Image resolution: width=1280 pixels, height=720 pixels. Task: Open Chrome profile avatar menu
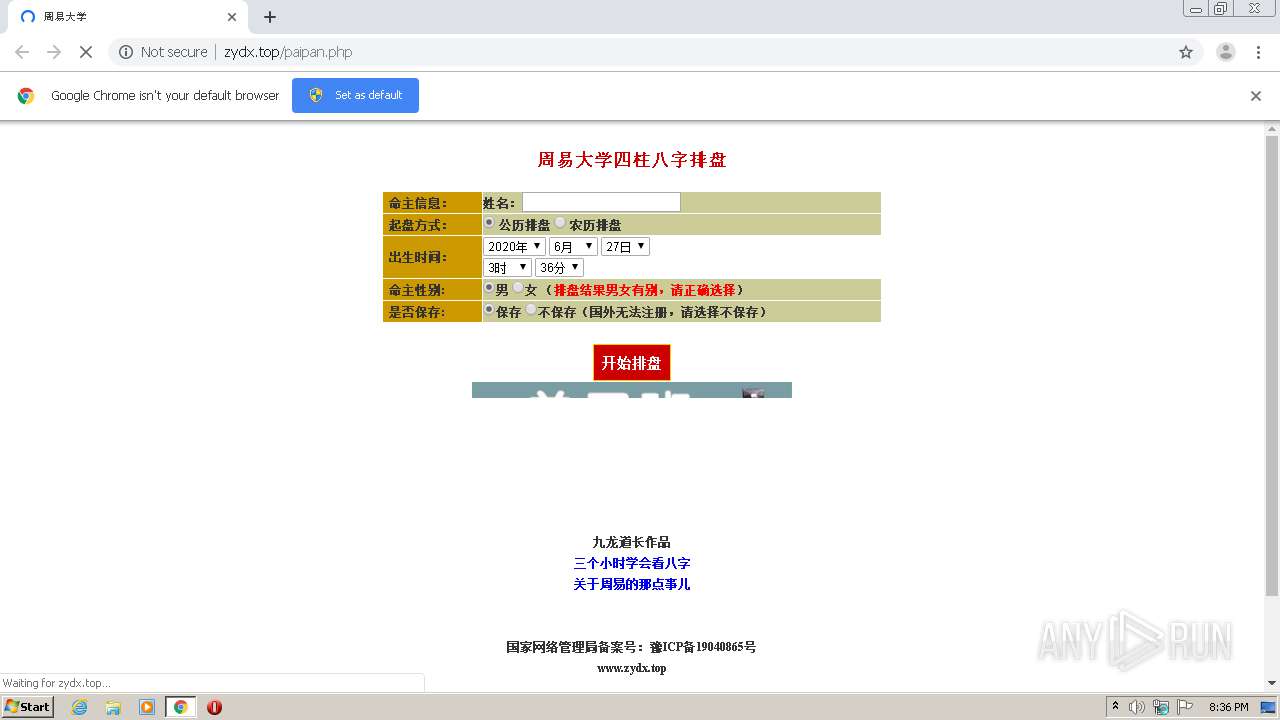[1225, 52]
